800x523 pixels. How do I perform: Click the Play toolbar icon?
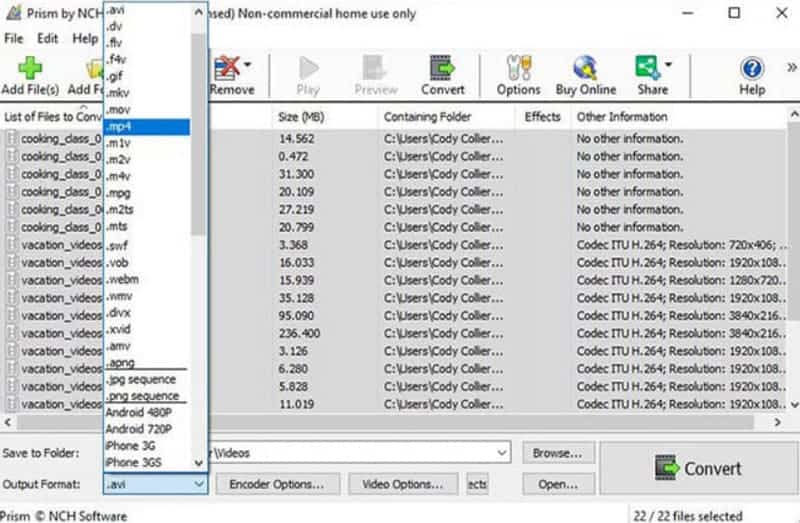(x=308, y=68)
